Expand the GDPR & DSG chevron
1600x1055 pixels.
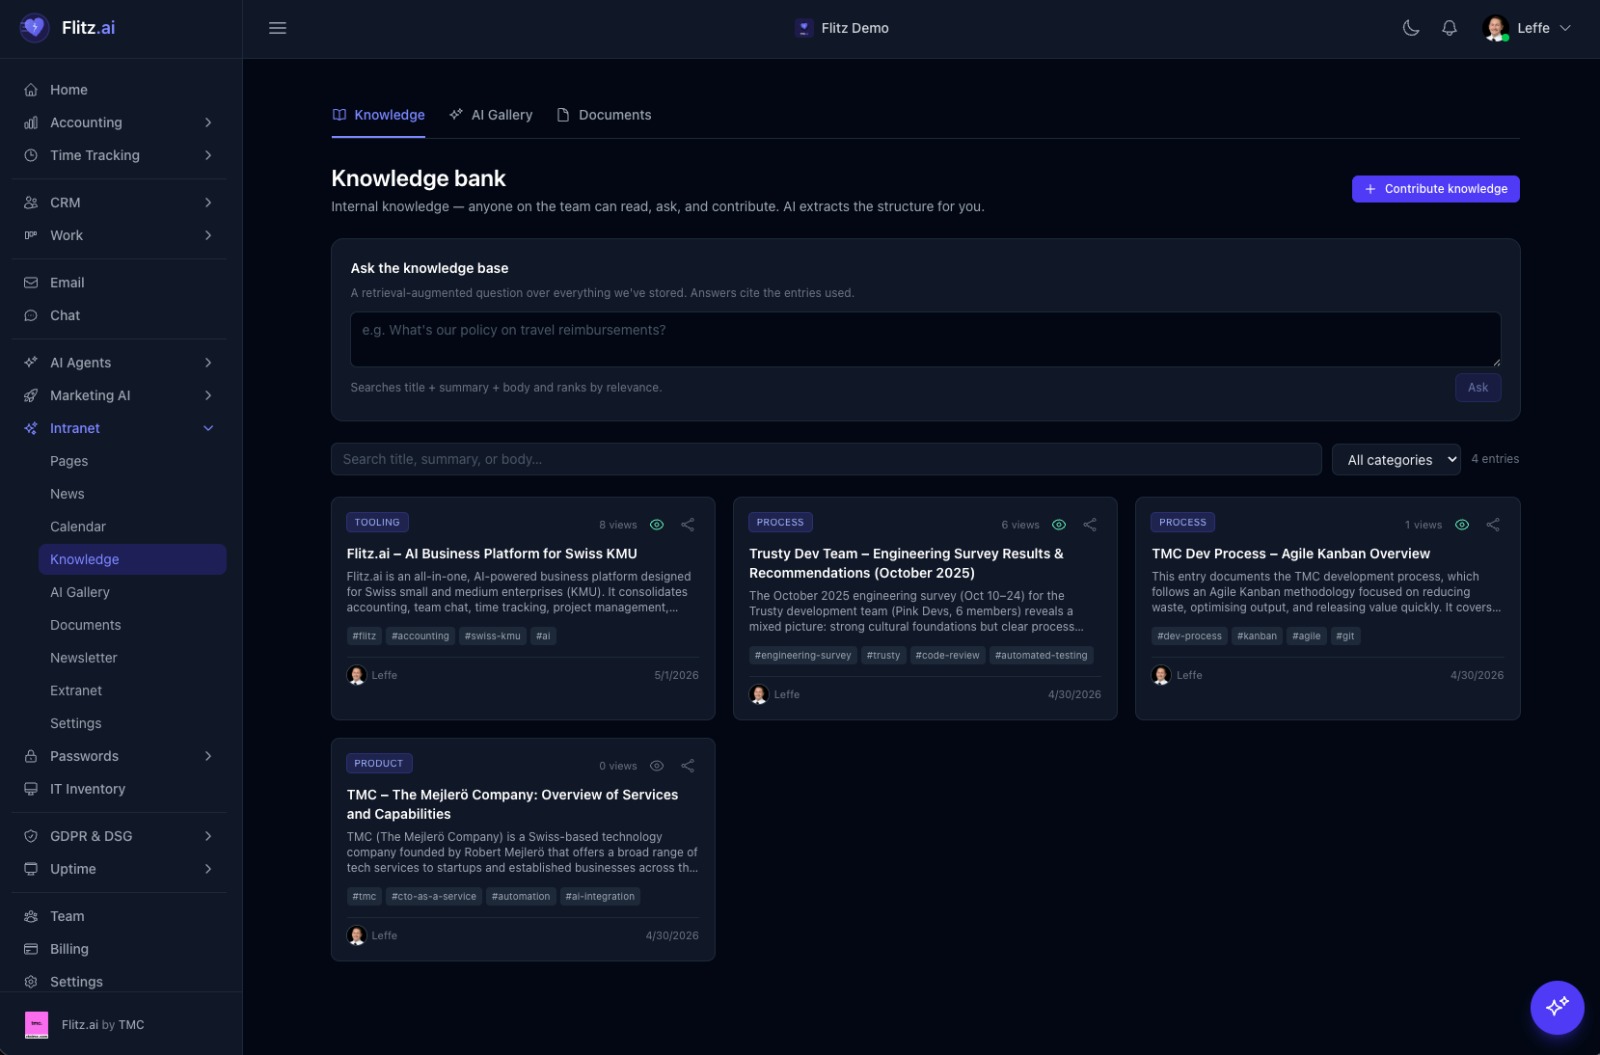[x=208, y=837]
